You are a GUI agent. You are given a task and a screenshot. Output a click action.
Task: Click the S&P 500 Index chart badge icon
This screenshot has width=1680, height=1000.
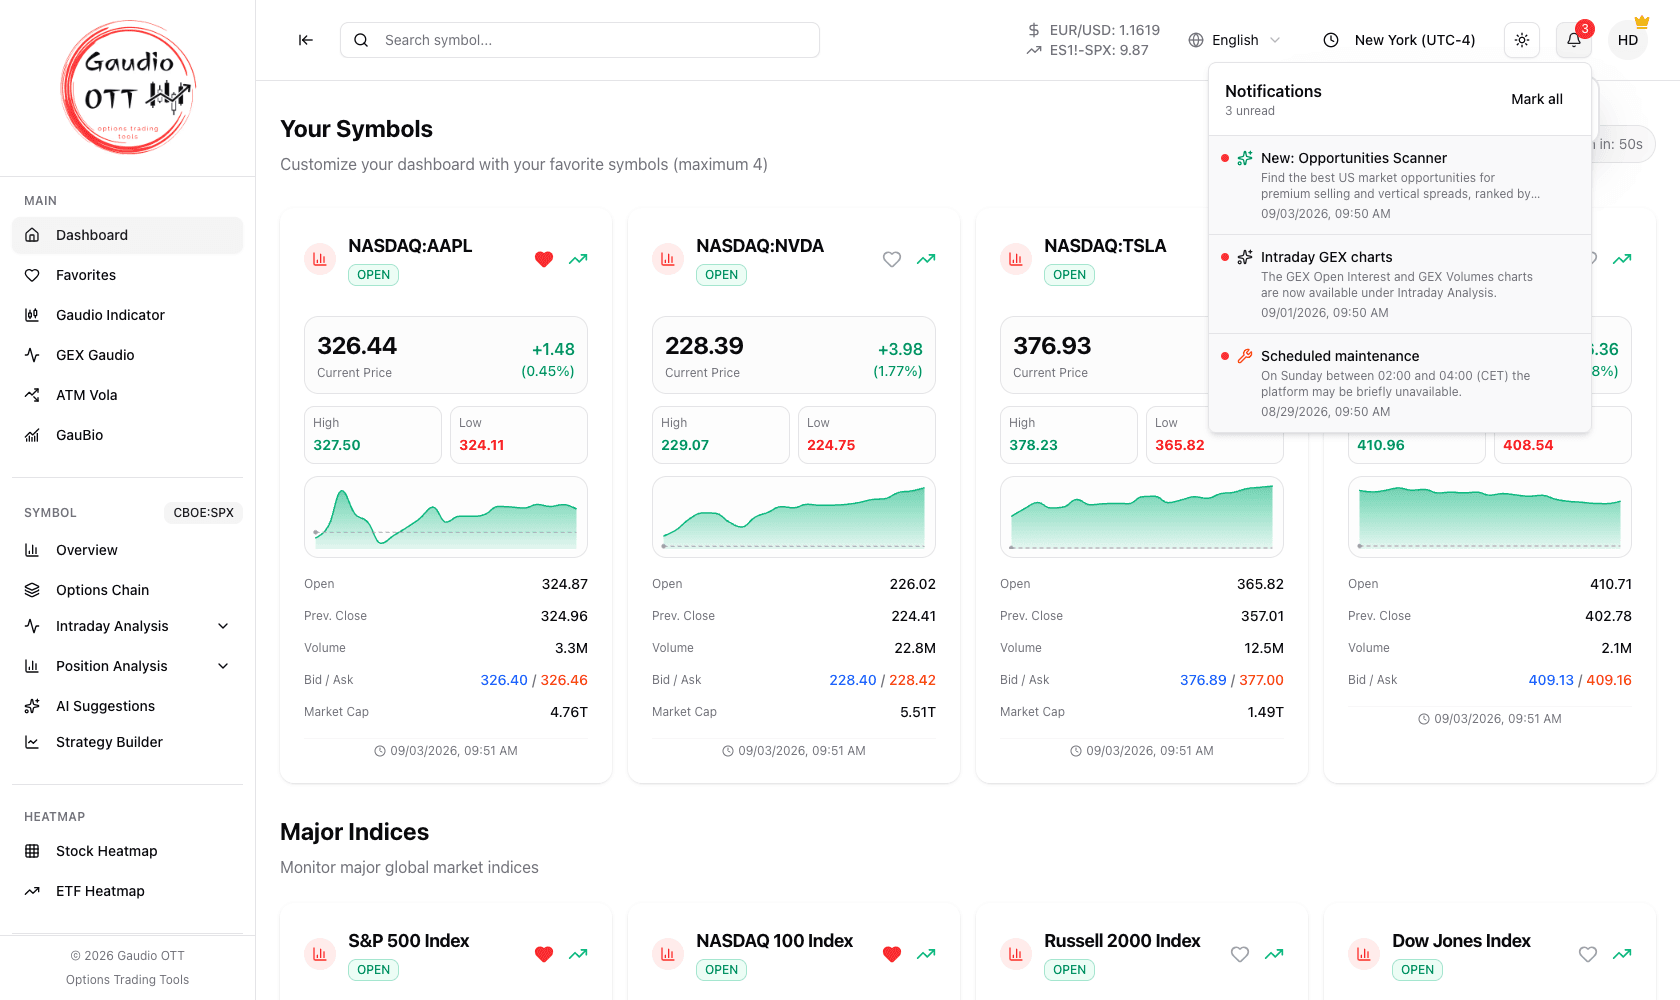320,954
